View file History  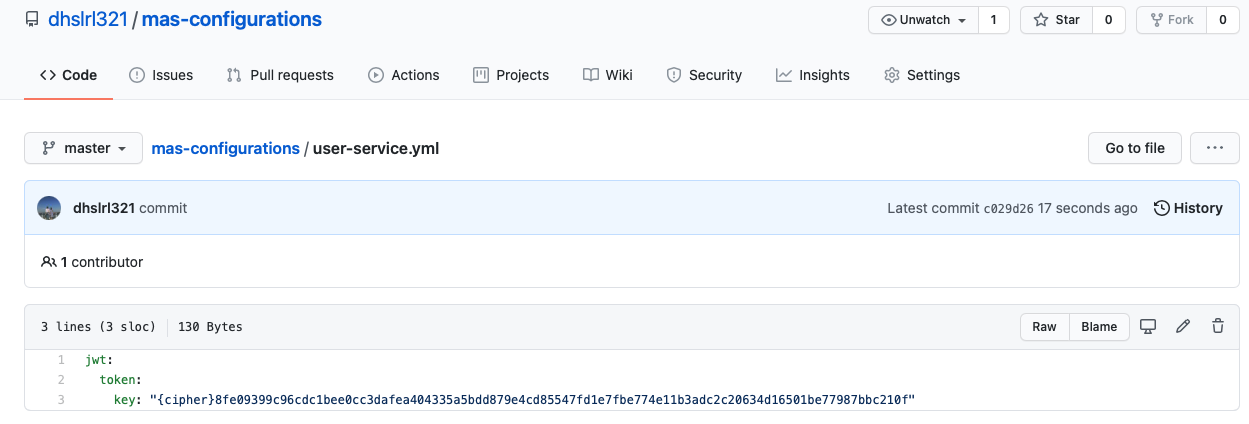(1188, 208)
